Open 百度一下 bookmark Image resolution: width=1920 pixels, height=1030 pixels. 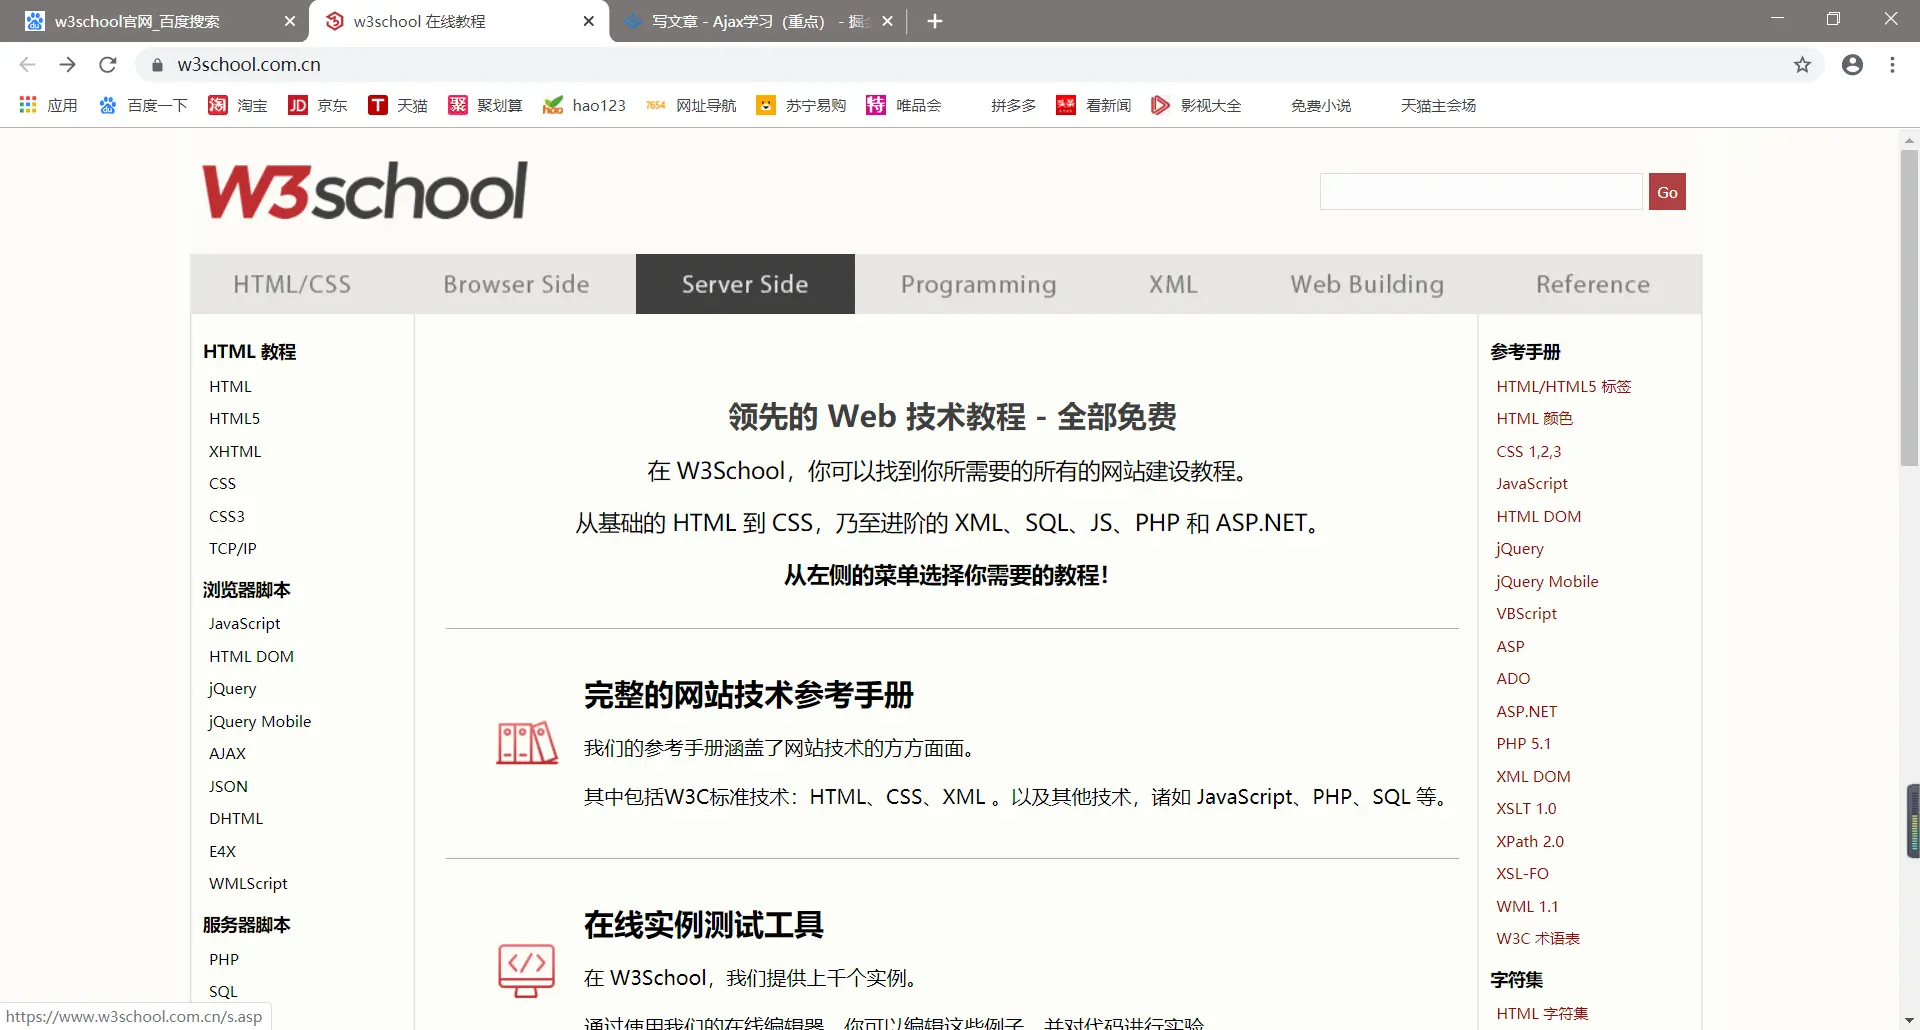pyautogui.click(x=144, y=105)
